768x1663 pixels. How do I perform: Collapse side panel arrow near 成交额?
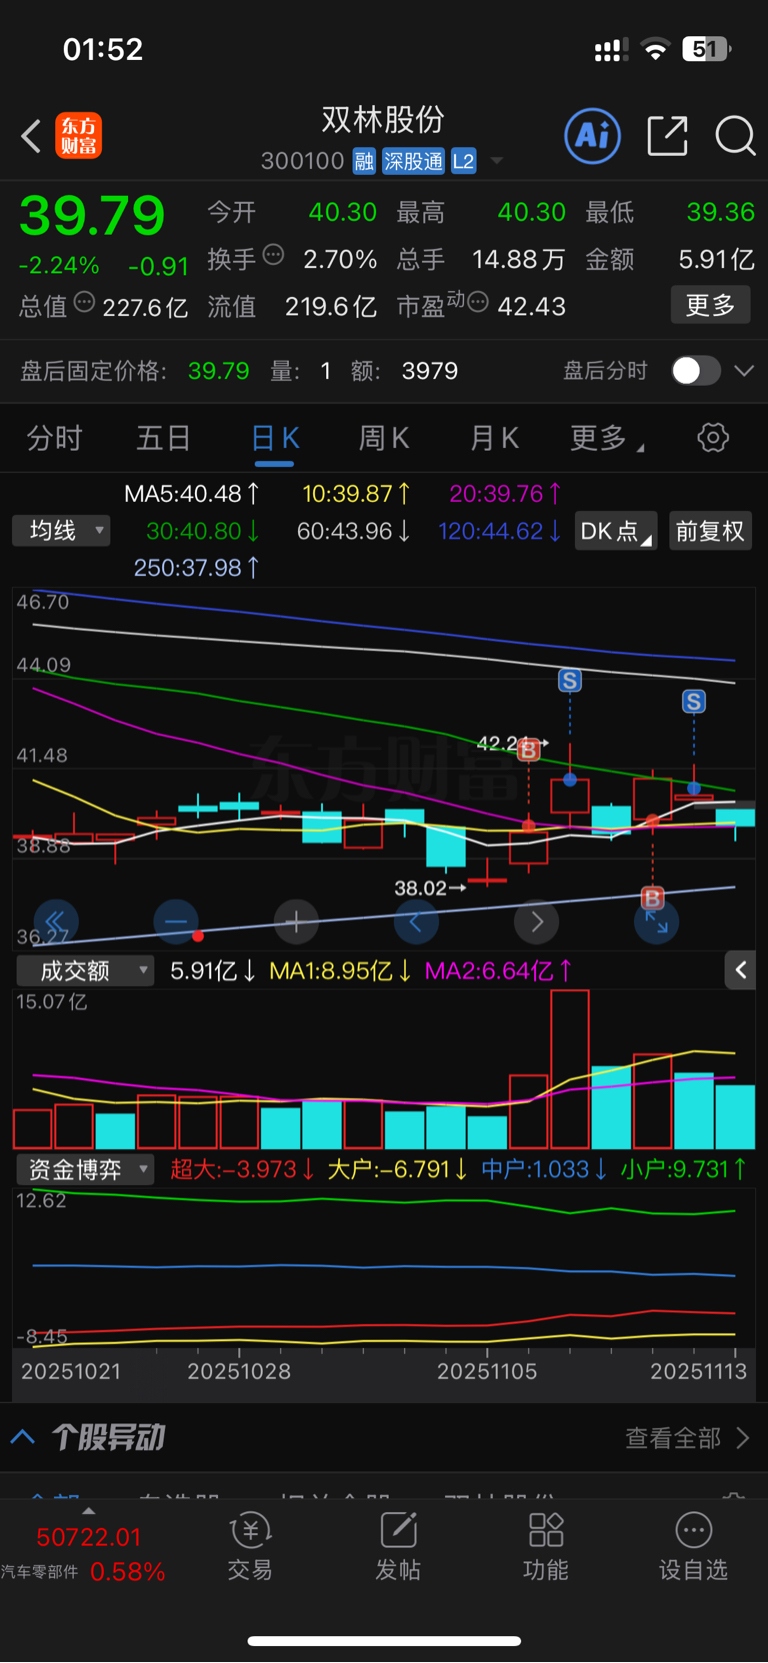click(x=740, y=970)
